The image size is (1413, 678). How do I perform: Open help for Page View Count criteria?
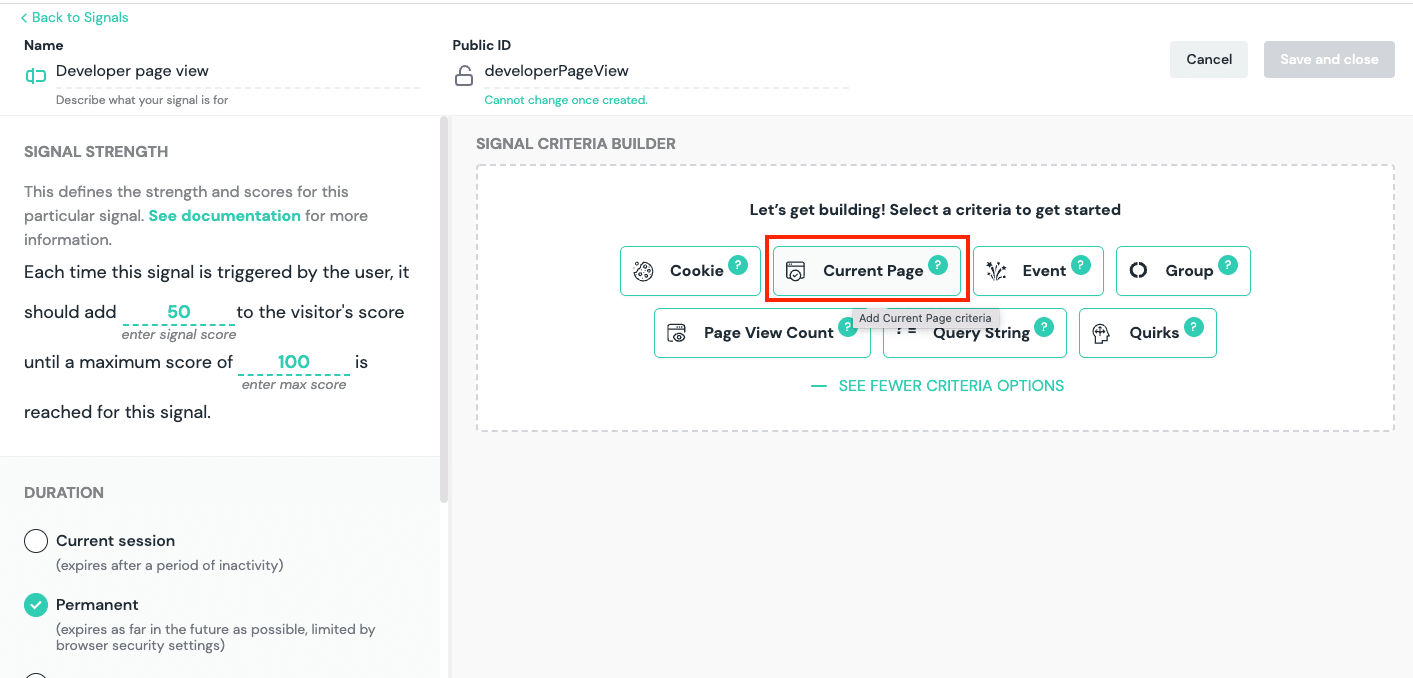click(847, 327)
